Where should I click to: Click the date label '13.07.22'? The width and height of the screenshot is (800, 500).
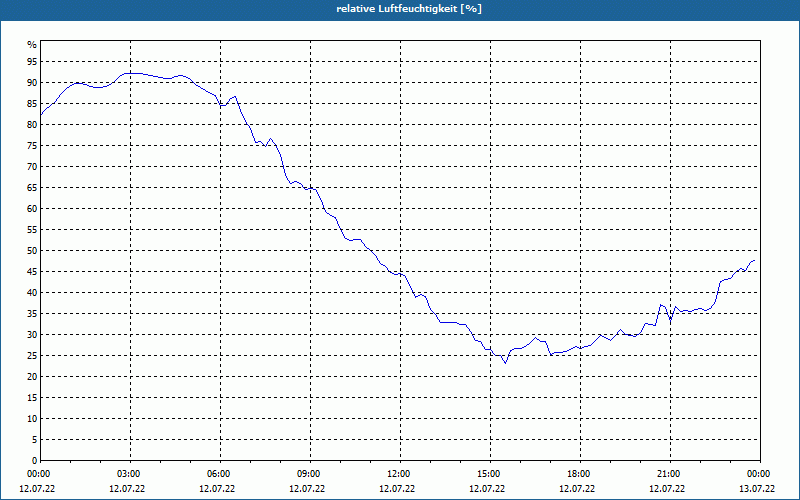pos(757,489)
